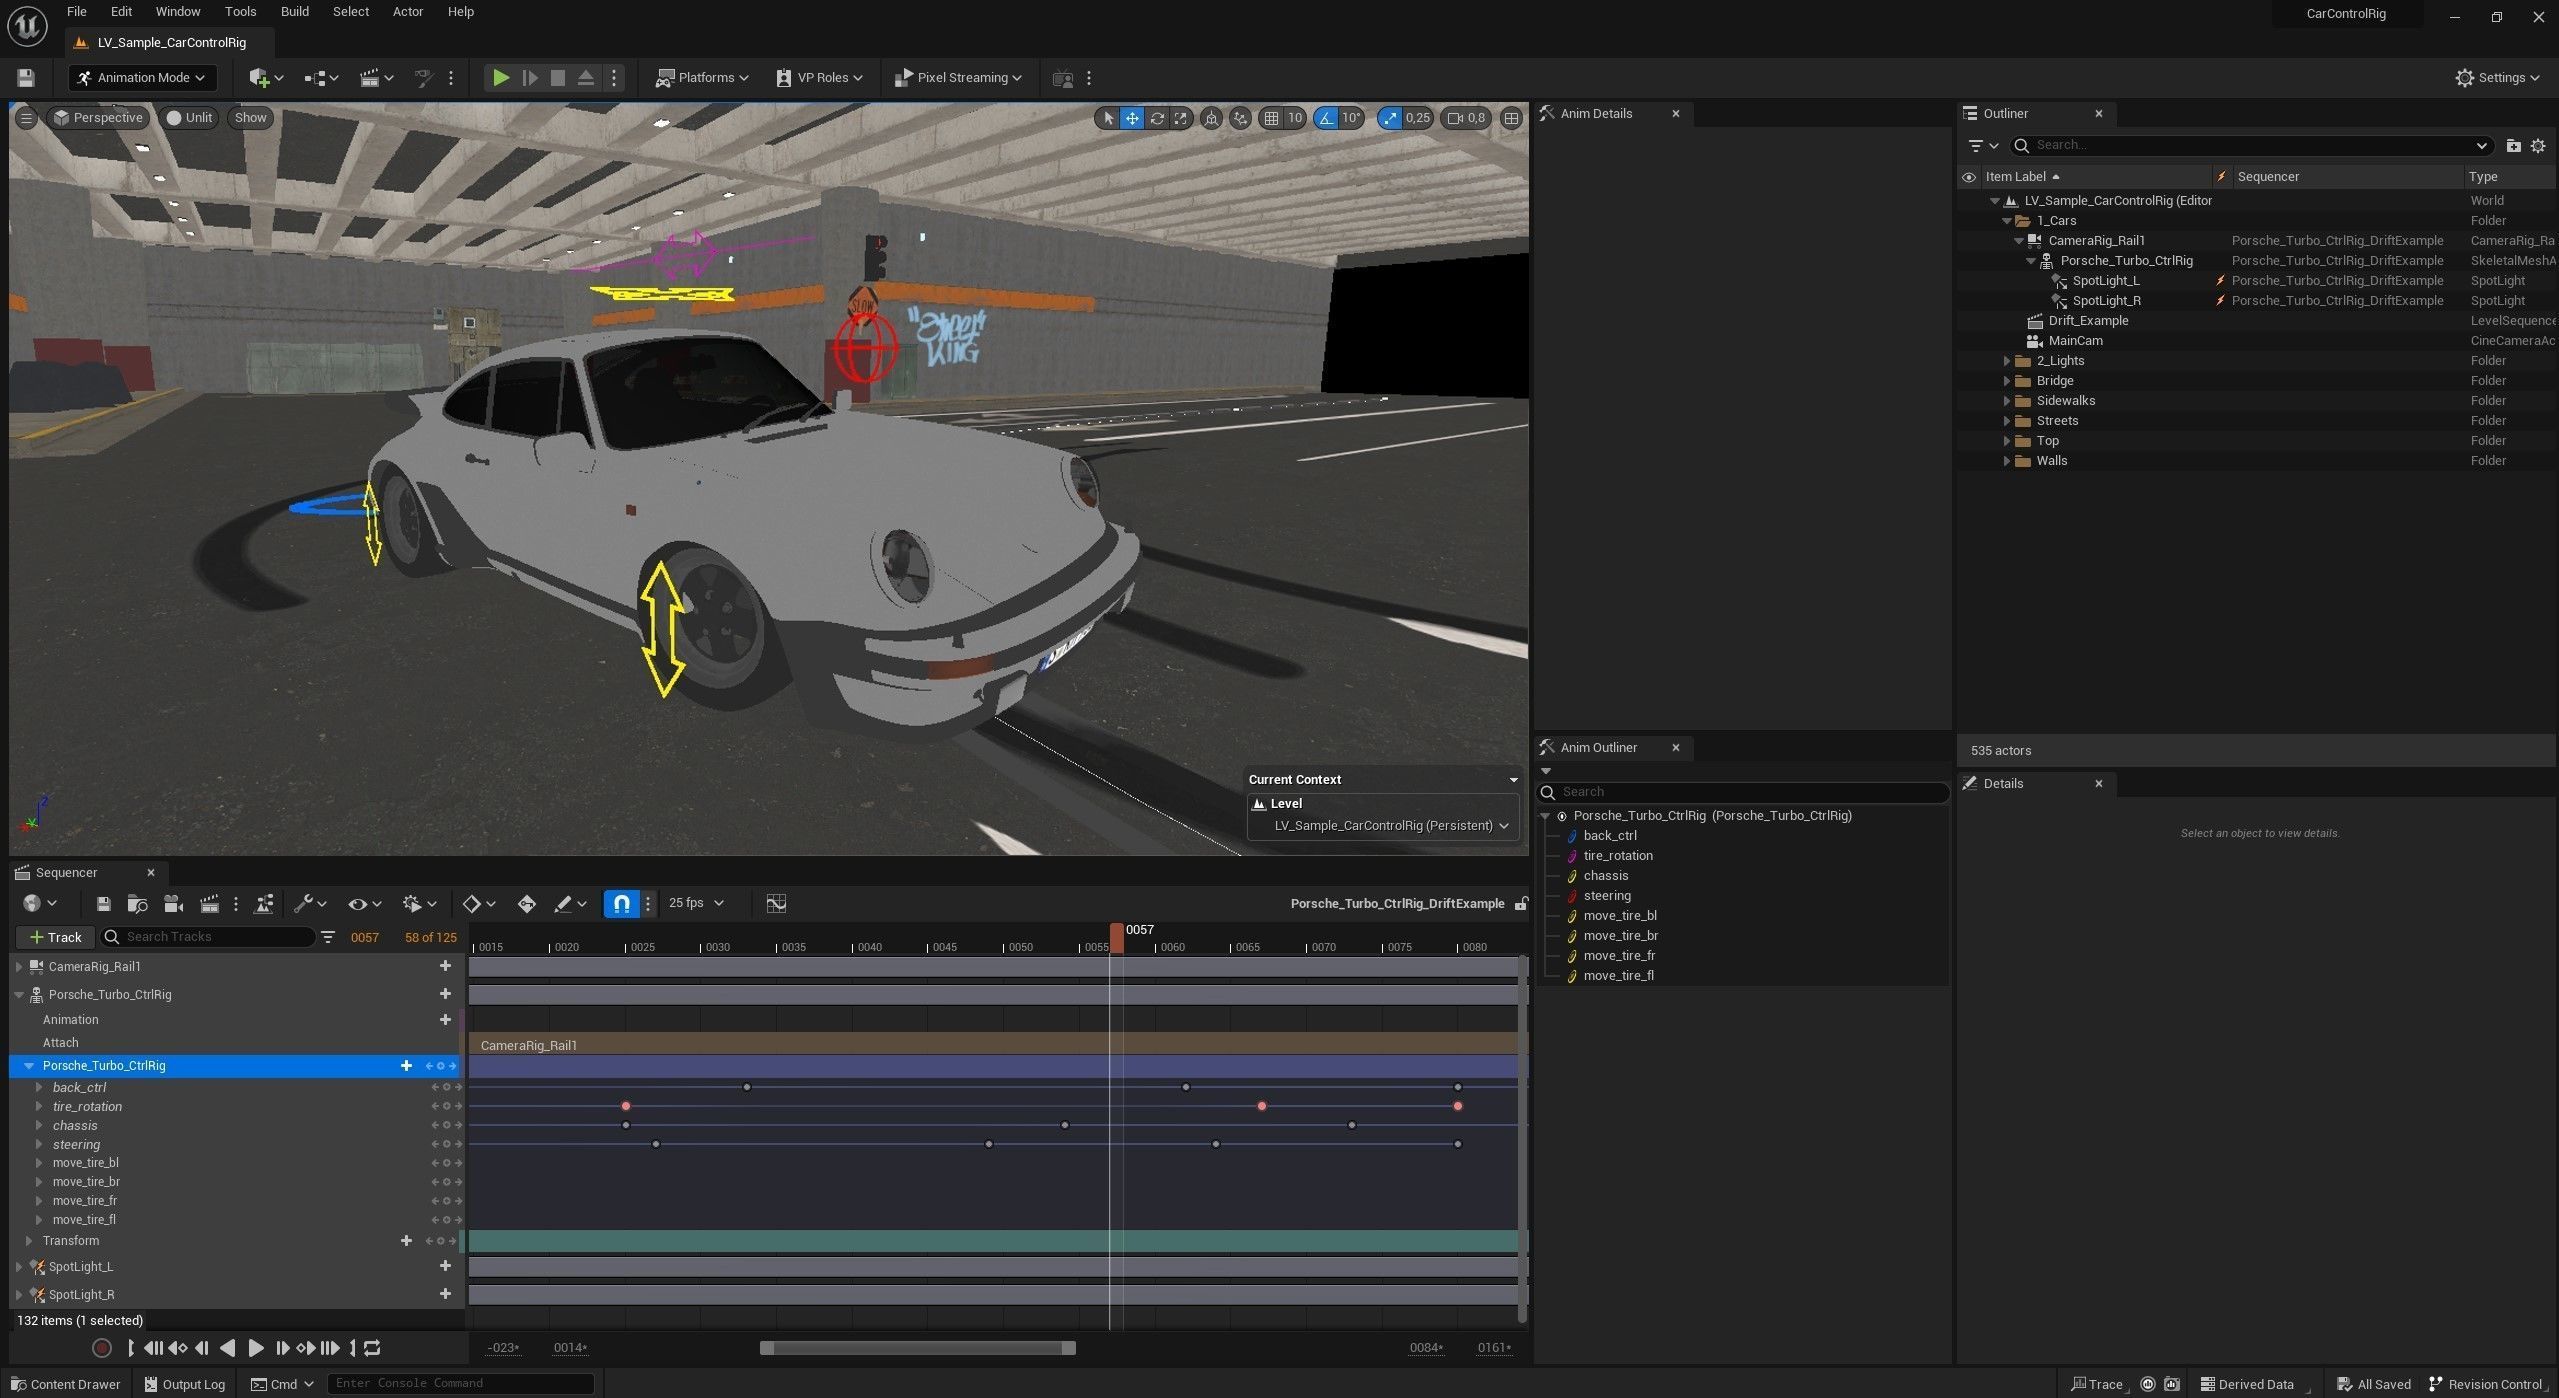The width and height of the screenshot is (2559, 1398).
Task: Open the Pixel Streaming dropdown
Action: pos(958,77)
